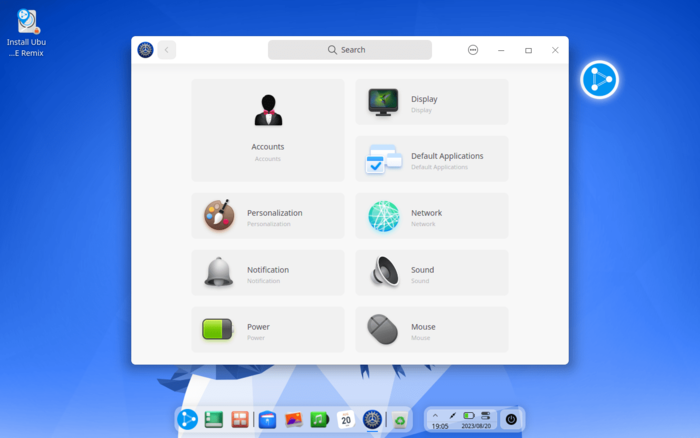The width and height of the screenshot is (700, 438).
Task: Close the Control Center window
Action: (x=555, y=50)
